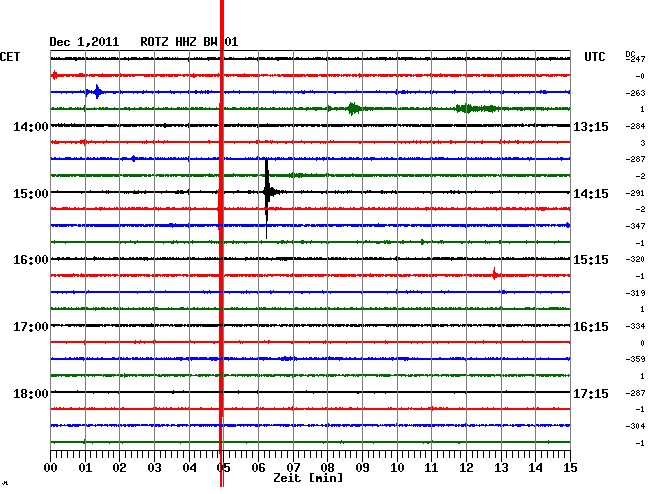Select the "15:00" CET time label
Image resolution: width=650 pixels, height=494 pixels.
pyautogui.click(x=31, y=194)
